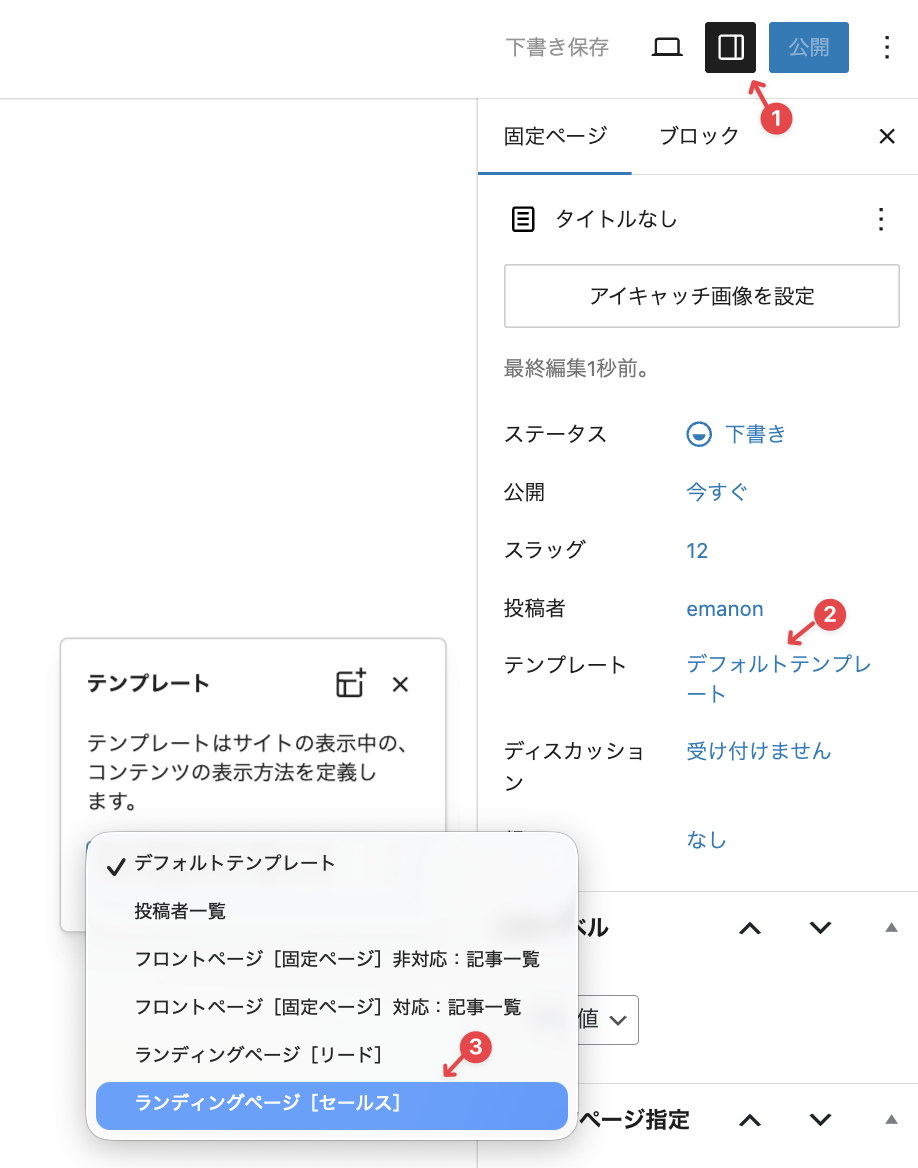The height and width of the screenshot is (1168, 918).
Task: Switch to the ブロック tab
Action: (699, 136)
